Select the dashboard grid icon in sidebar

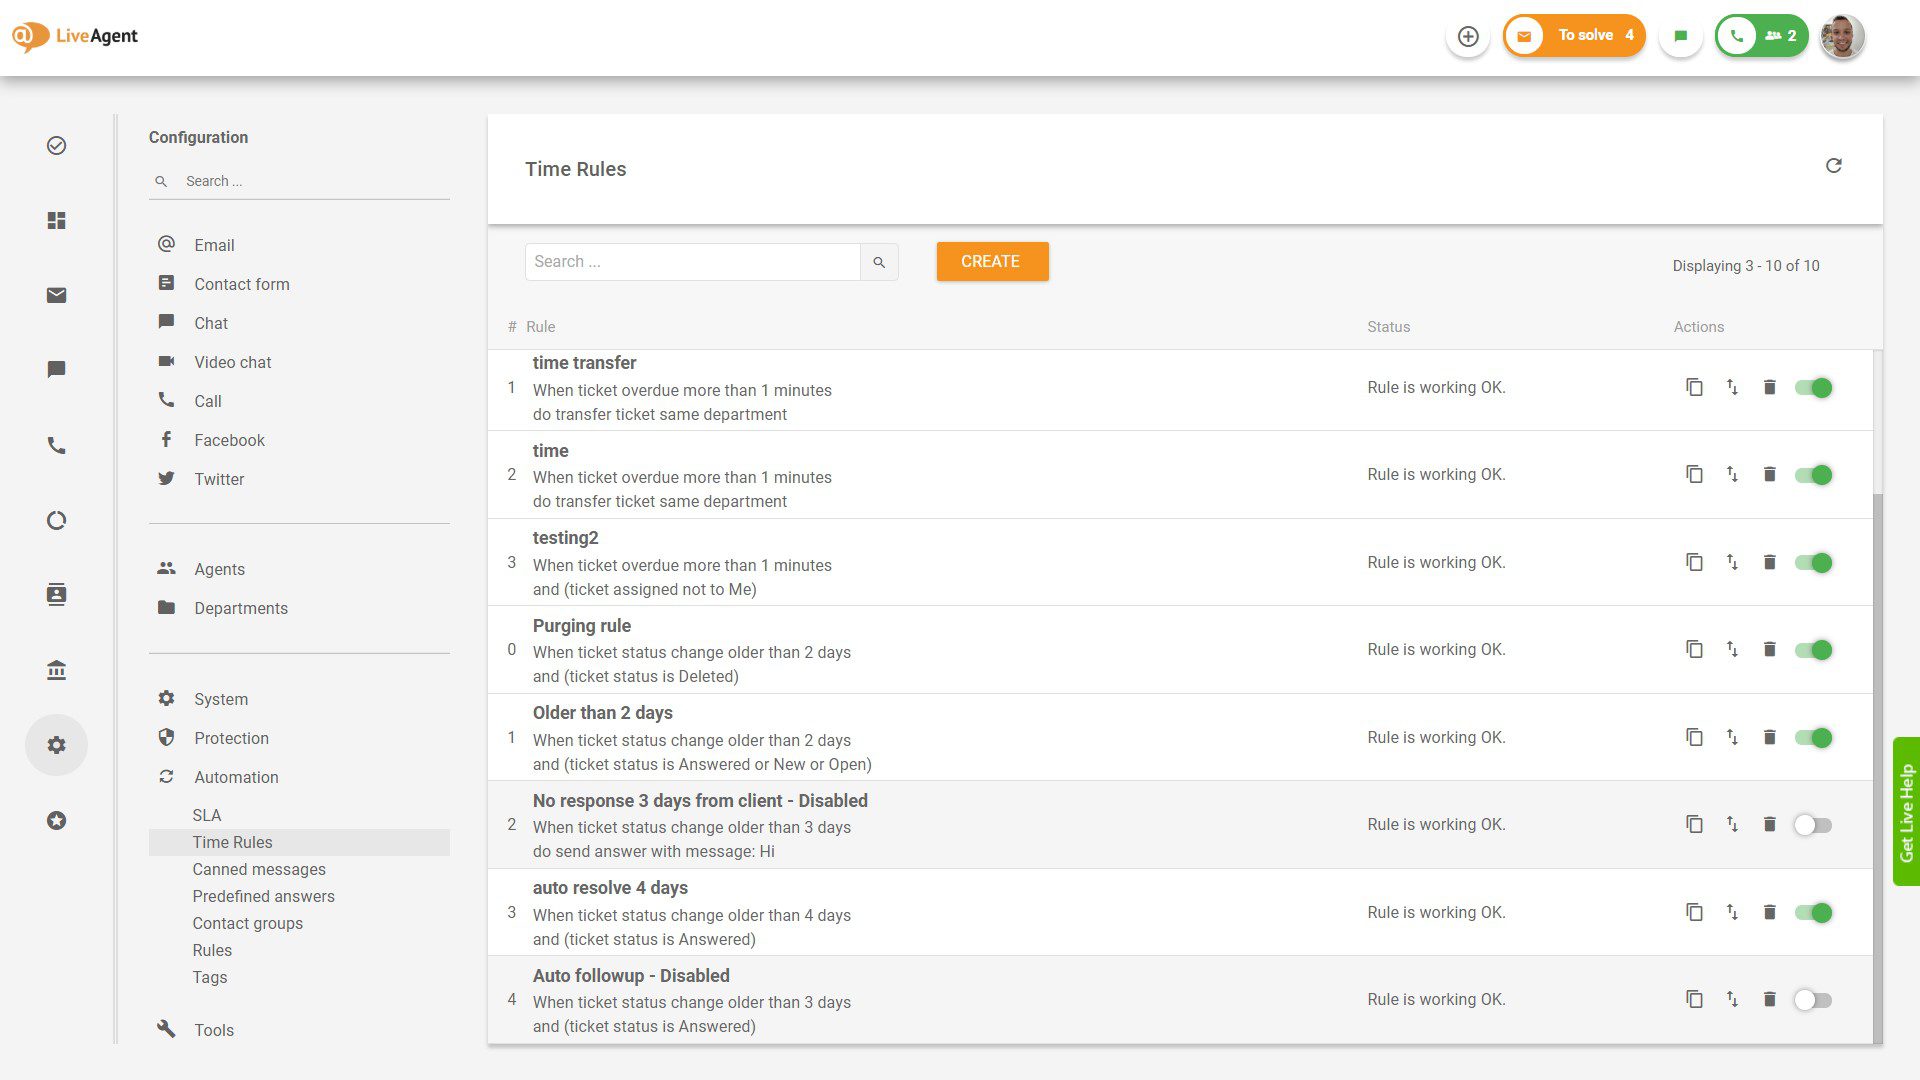(x=56, y=221)
